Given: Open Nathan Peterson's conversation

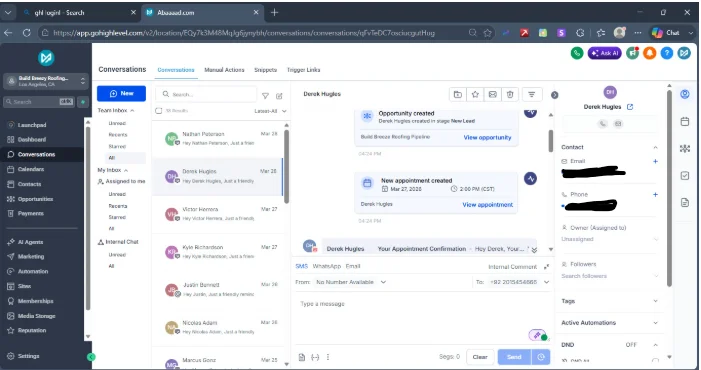Looking at the screenshot, I should [x=218, y=139].
